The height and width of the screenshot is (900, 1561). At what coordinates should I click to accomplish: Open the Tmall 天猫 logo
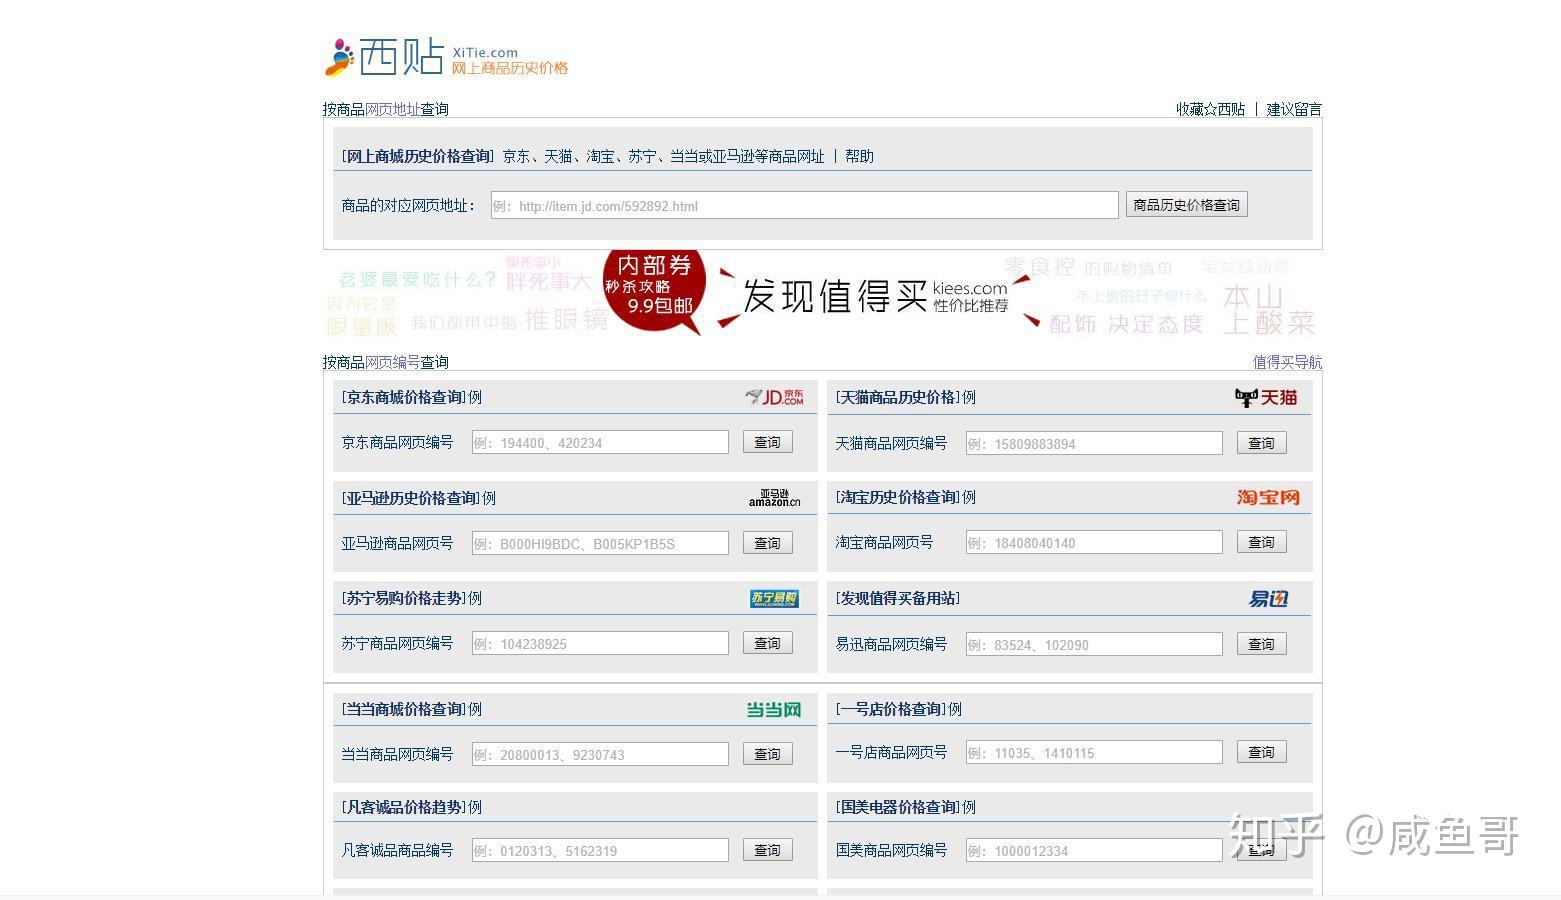[x=1266, y=397]
